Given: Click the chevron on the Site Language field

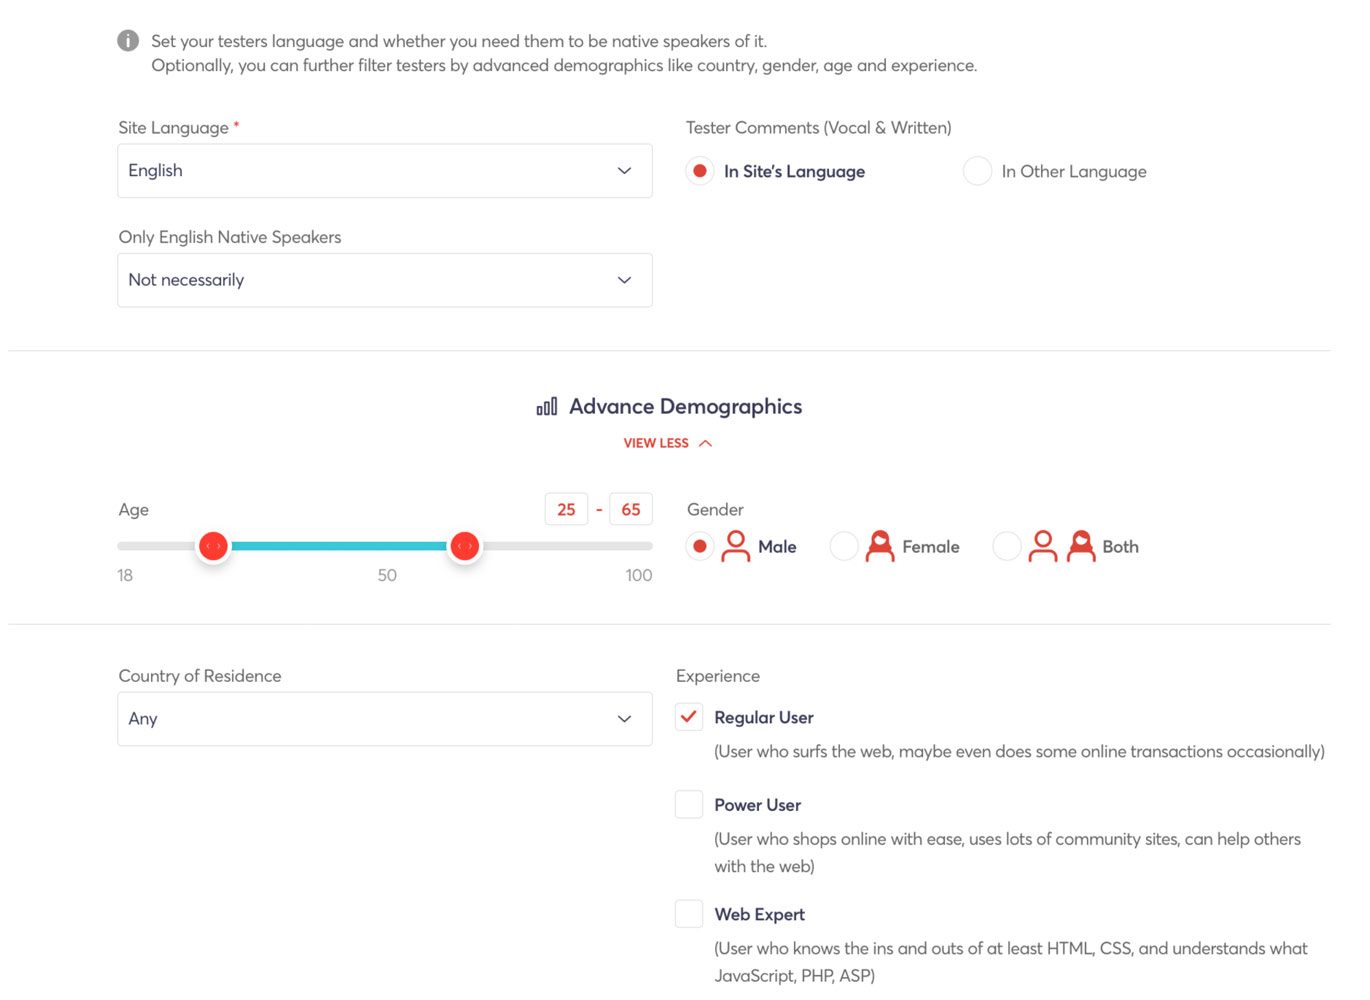Looking at the screenshot, I should click(624, 170).
